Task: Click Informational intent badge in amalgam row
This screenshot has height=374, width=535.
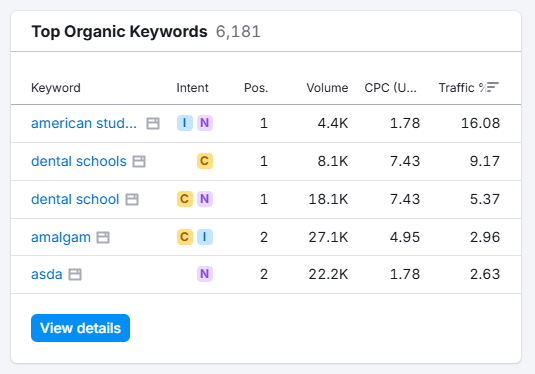Action: pos(205,237)
